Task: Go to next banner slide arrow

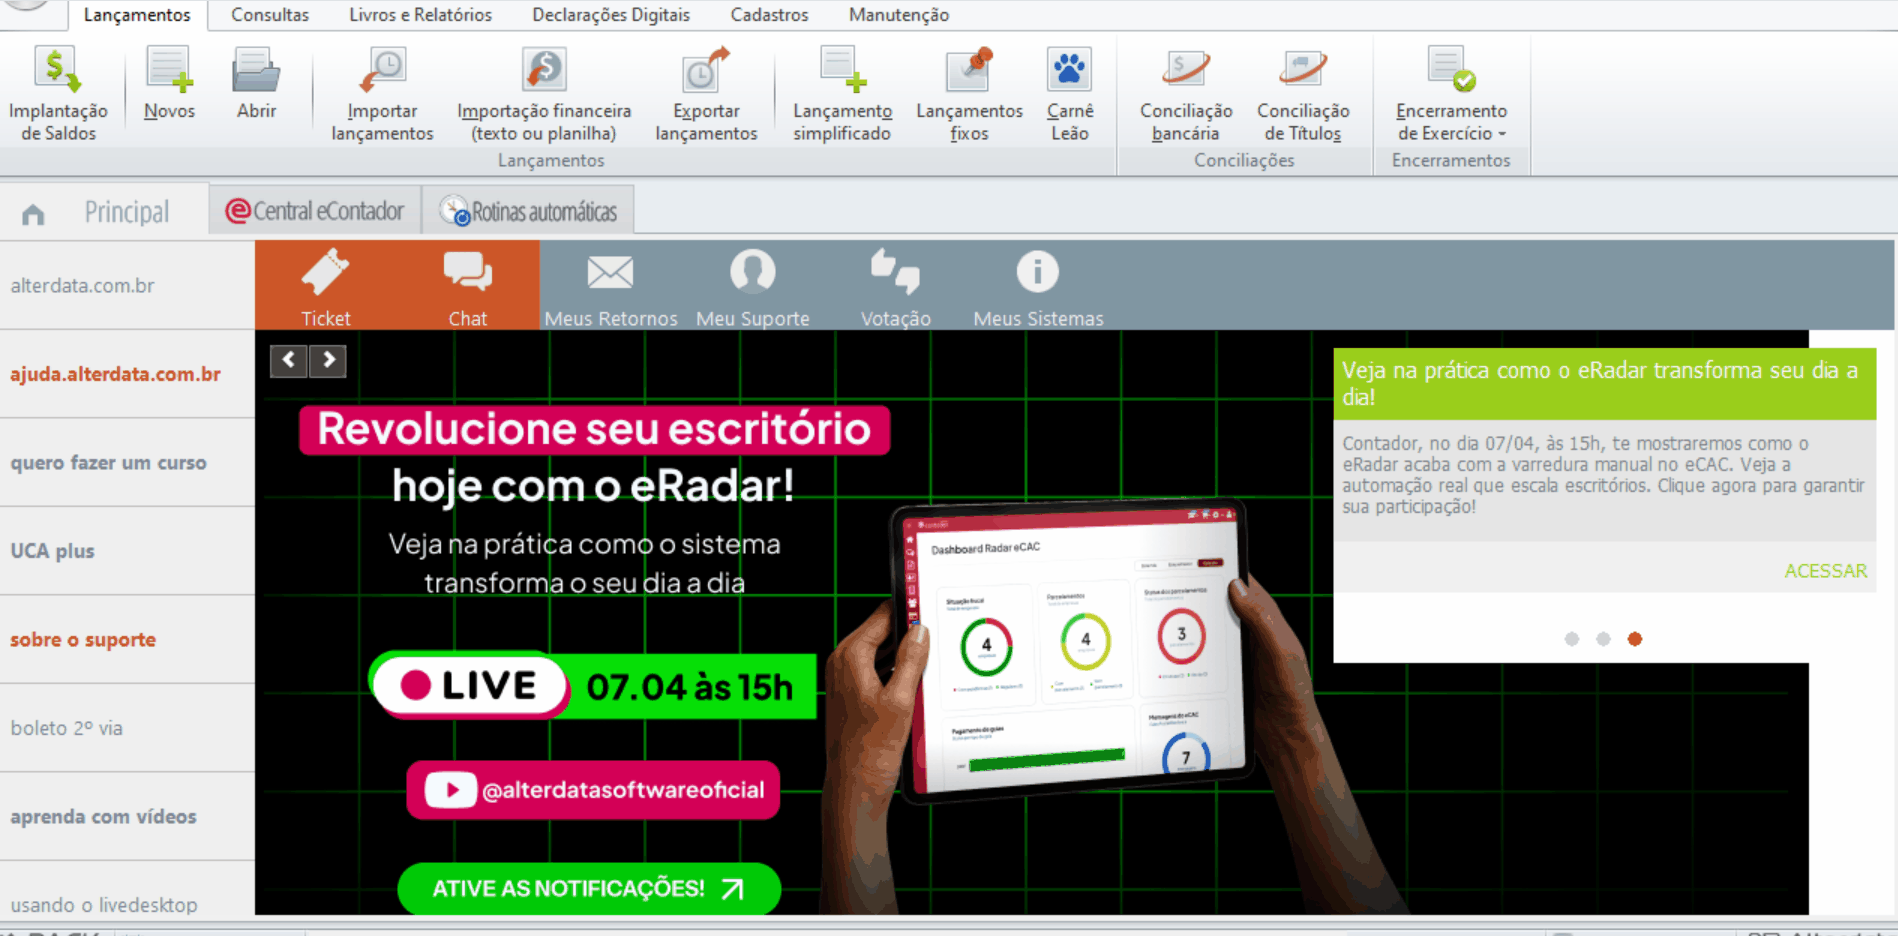Action: [328, 360]
